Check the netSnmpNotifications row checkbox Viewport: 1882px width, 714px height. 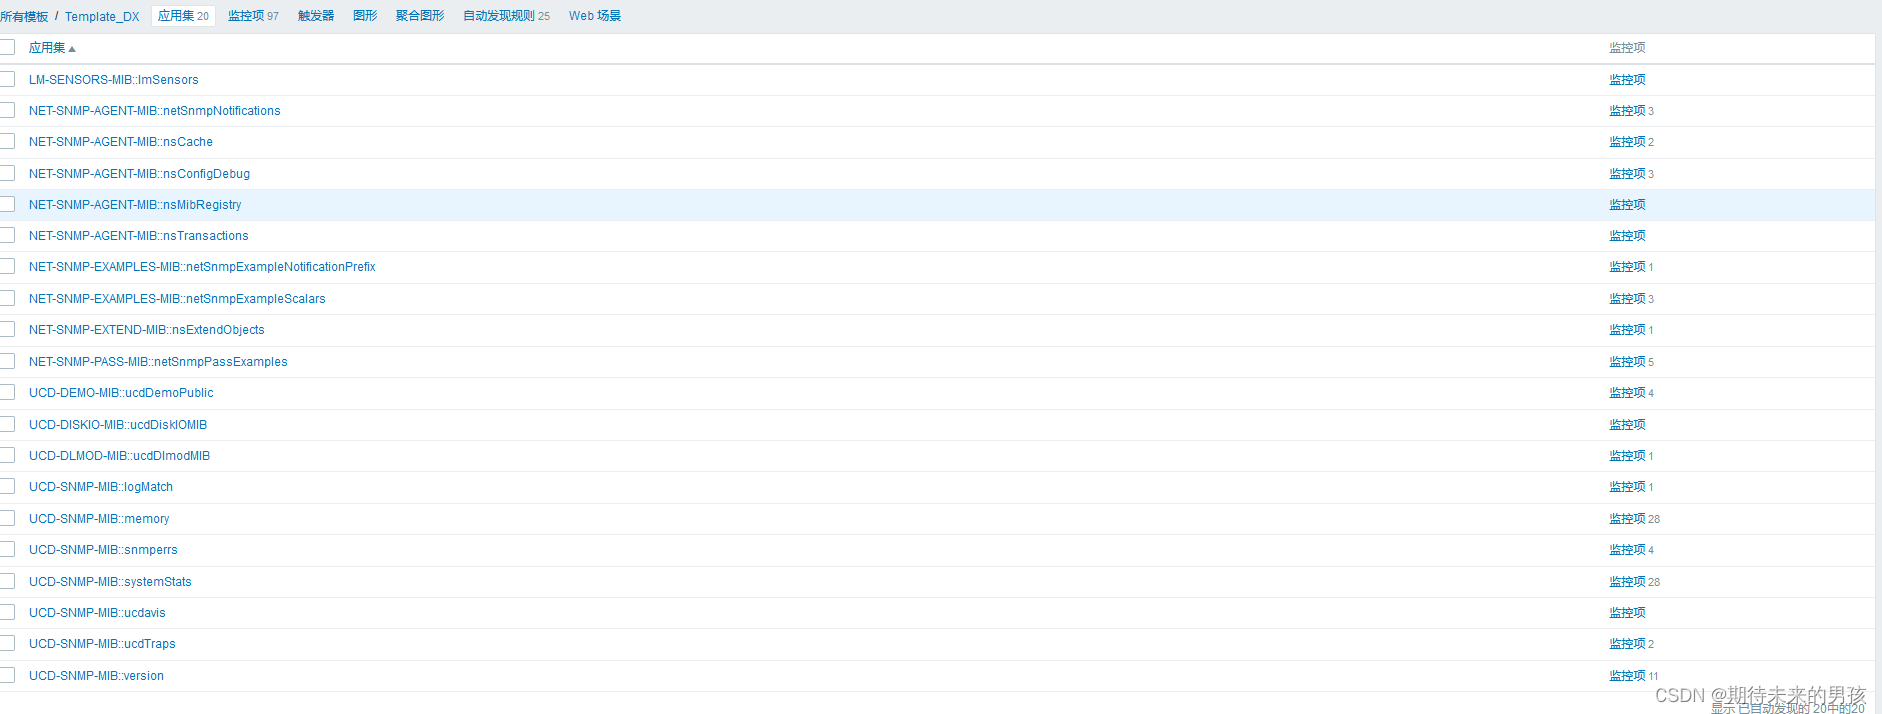[7, 110]
